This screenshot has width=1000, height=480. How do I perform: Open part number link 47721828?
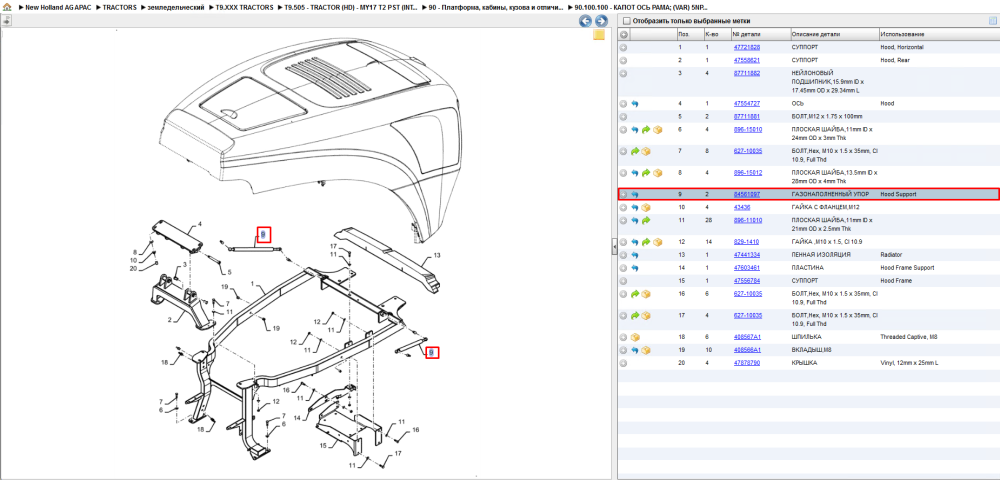746,47
